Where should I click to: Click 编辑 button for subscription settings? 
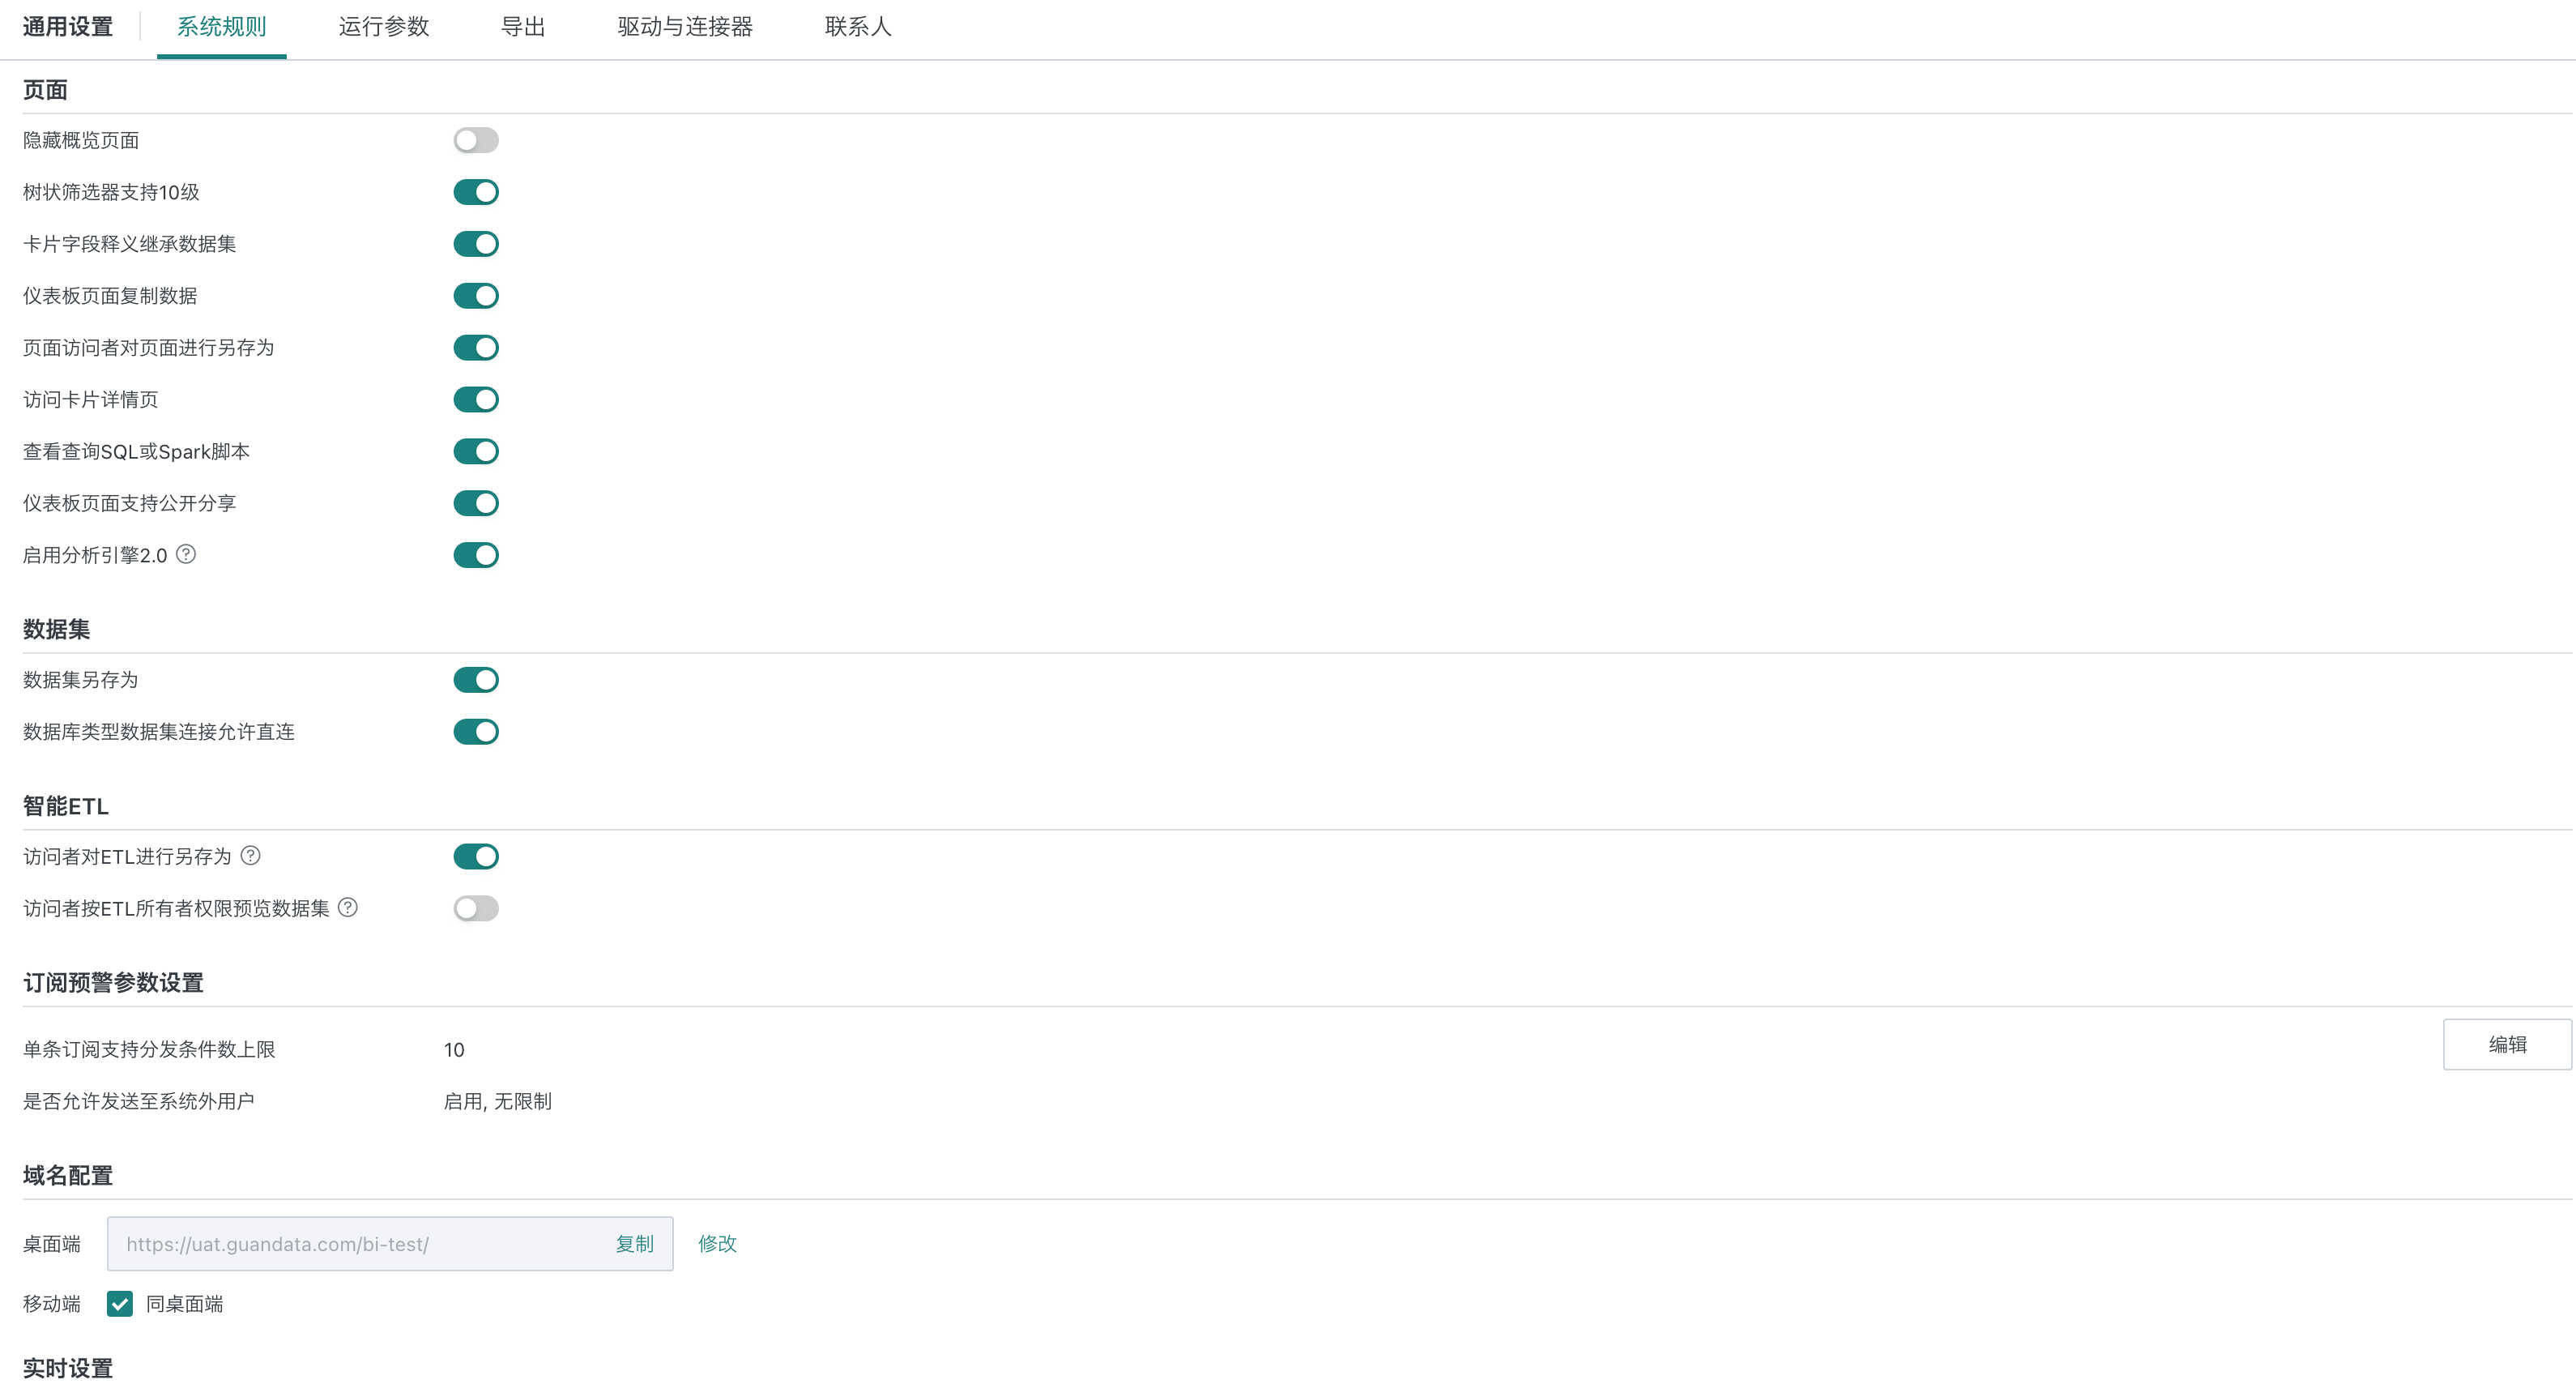[2507, 1044]
